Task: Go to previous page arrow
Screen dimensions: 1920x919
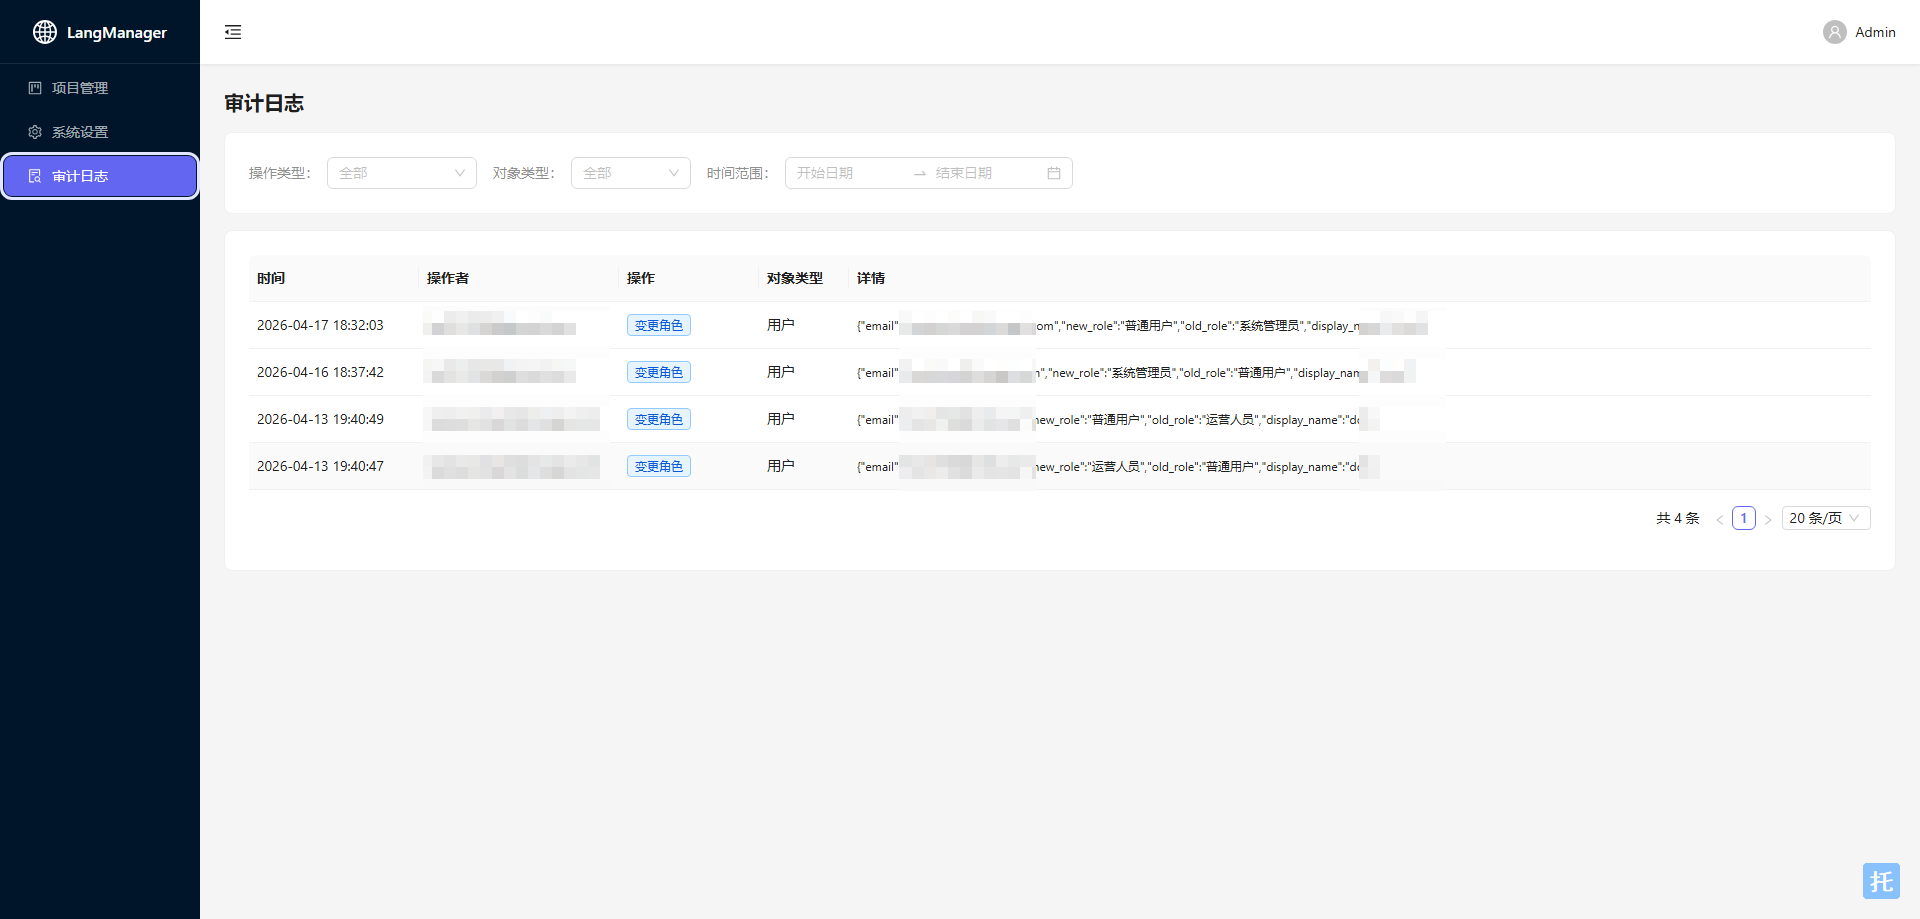Action: coord(1720,519)
